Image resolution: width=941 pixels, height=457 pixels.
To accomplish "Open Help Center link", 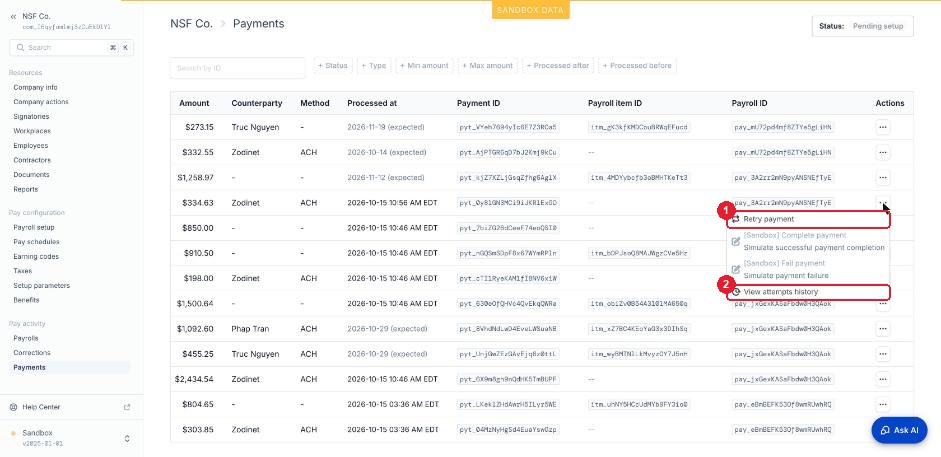I will pyautogui.click(x=41, y=407).
